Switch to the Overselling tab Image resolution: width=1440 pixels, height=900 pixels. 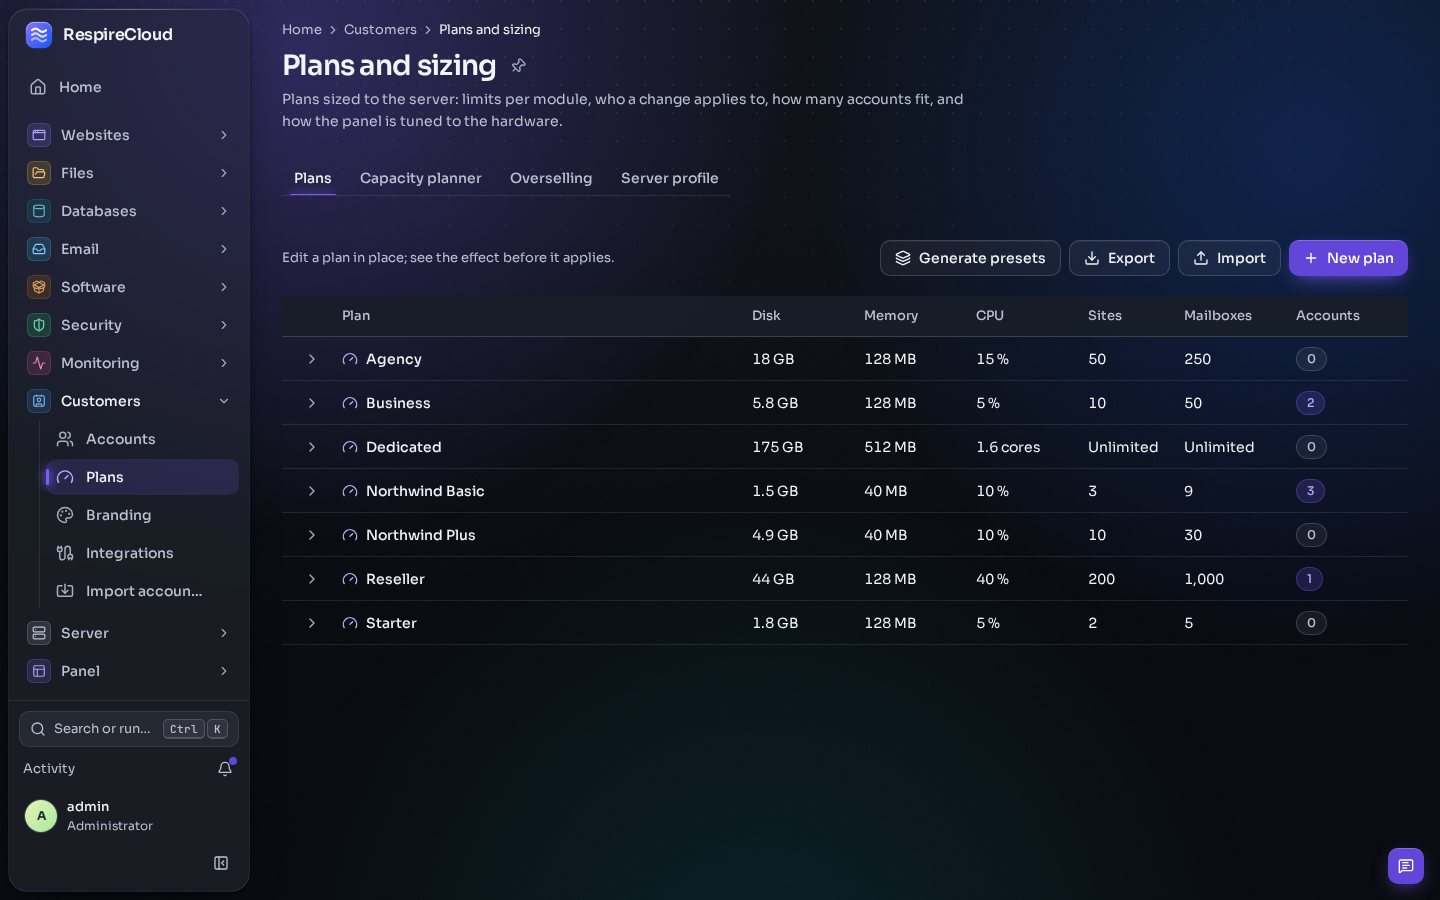tap(551, 178)
